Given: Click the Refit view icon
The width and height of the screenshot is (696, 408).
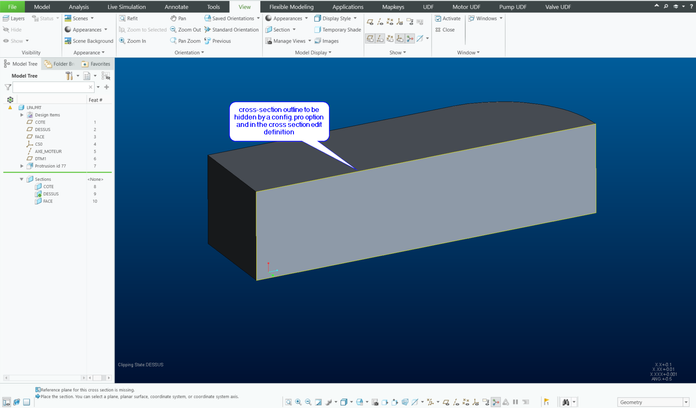Looking at the screenshot, I should pos(122,18).
